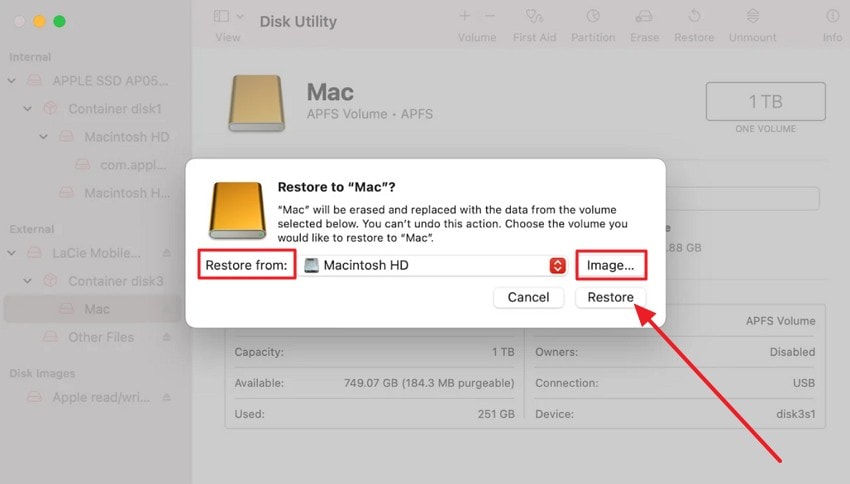Cancel the restore dialog

pos(528,297)
